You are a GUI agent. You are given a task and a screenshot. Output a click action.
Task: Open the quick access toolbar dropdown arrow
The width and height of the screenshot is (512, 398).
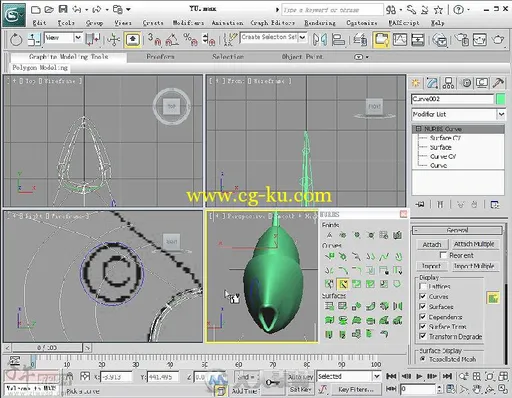(129, 10)
